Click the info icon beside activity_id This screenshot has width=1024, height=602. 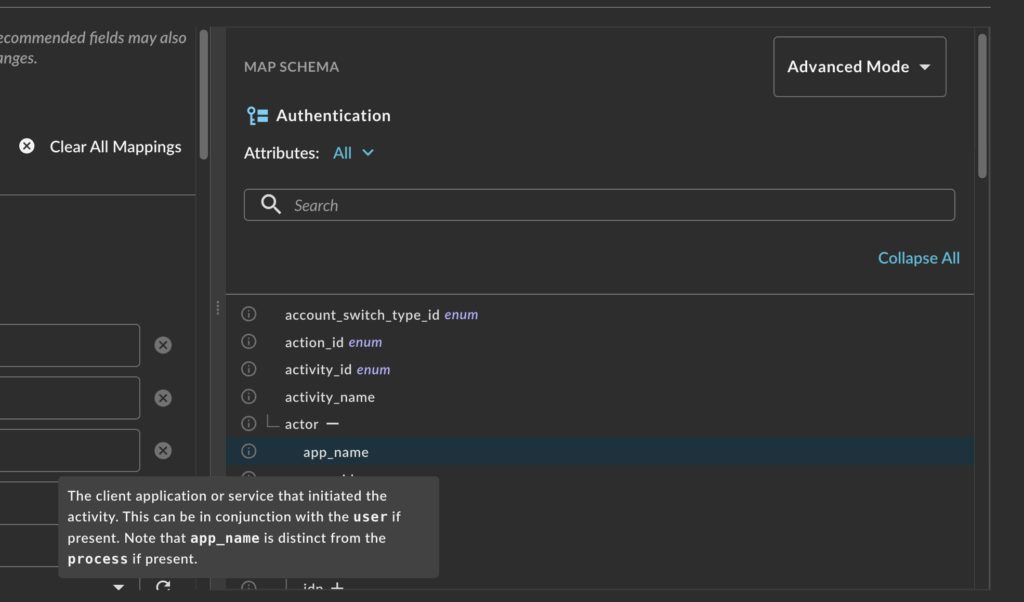coord(248,368)
